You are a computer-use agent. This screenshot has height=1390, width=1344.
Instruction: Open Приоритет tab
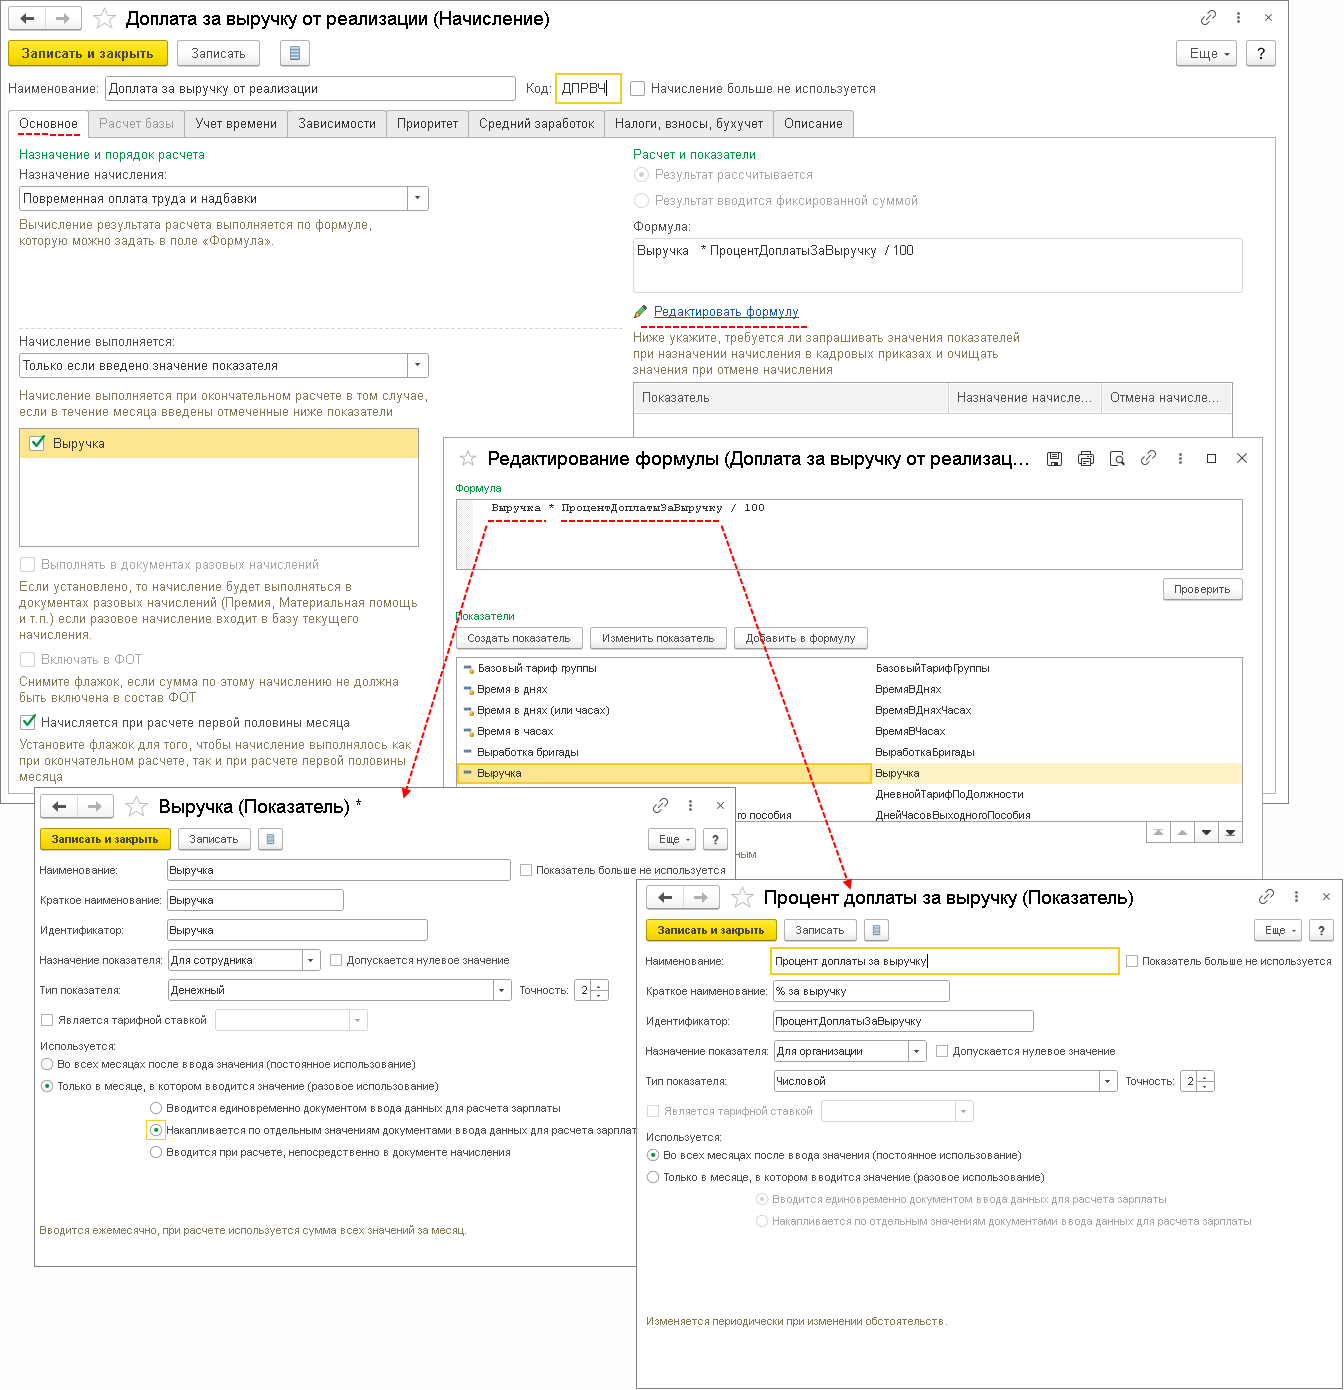coord(427,124)
